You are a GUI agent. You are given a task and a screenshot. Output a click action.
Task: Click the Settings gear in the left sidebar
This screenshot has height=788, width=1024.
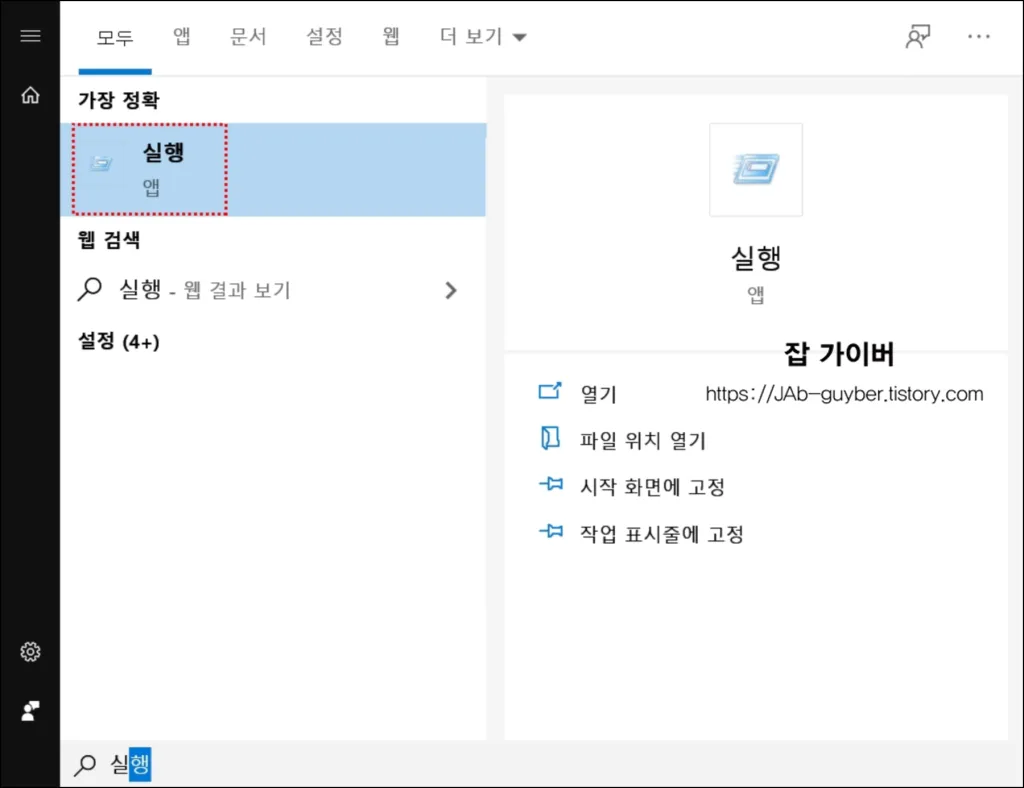30,651
